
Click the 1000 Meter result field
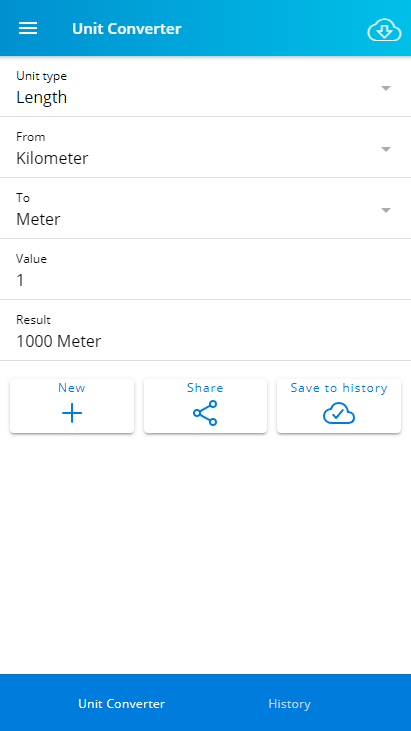(206, 331)
